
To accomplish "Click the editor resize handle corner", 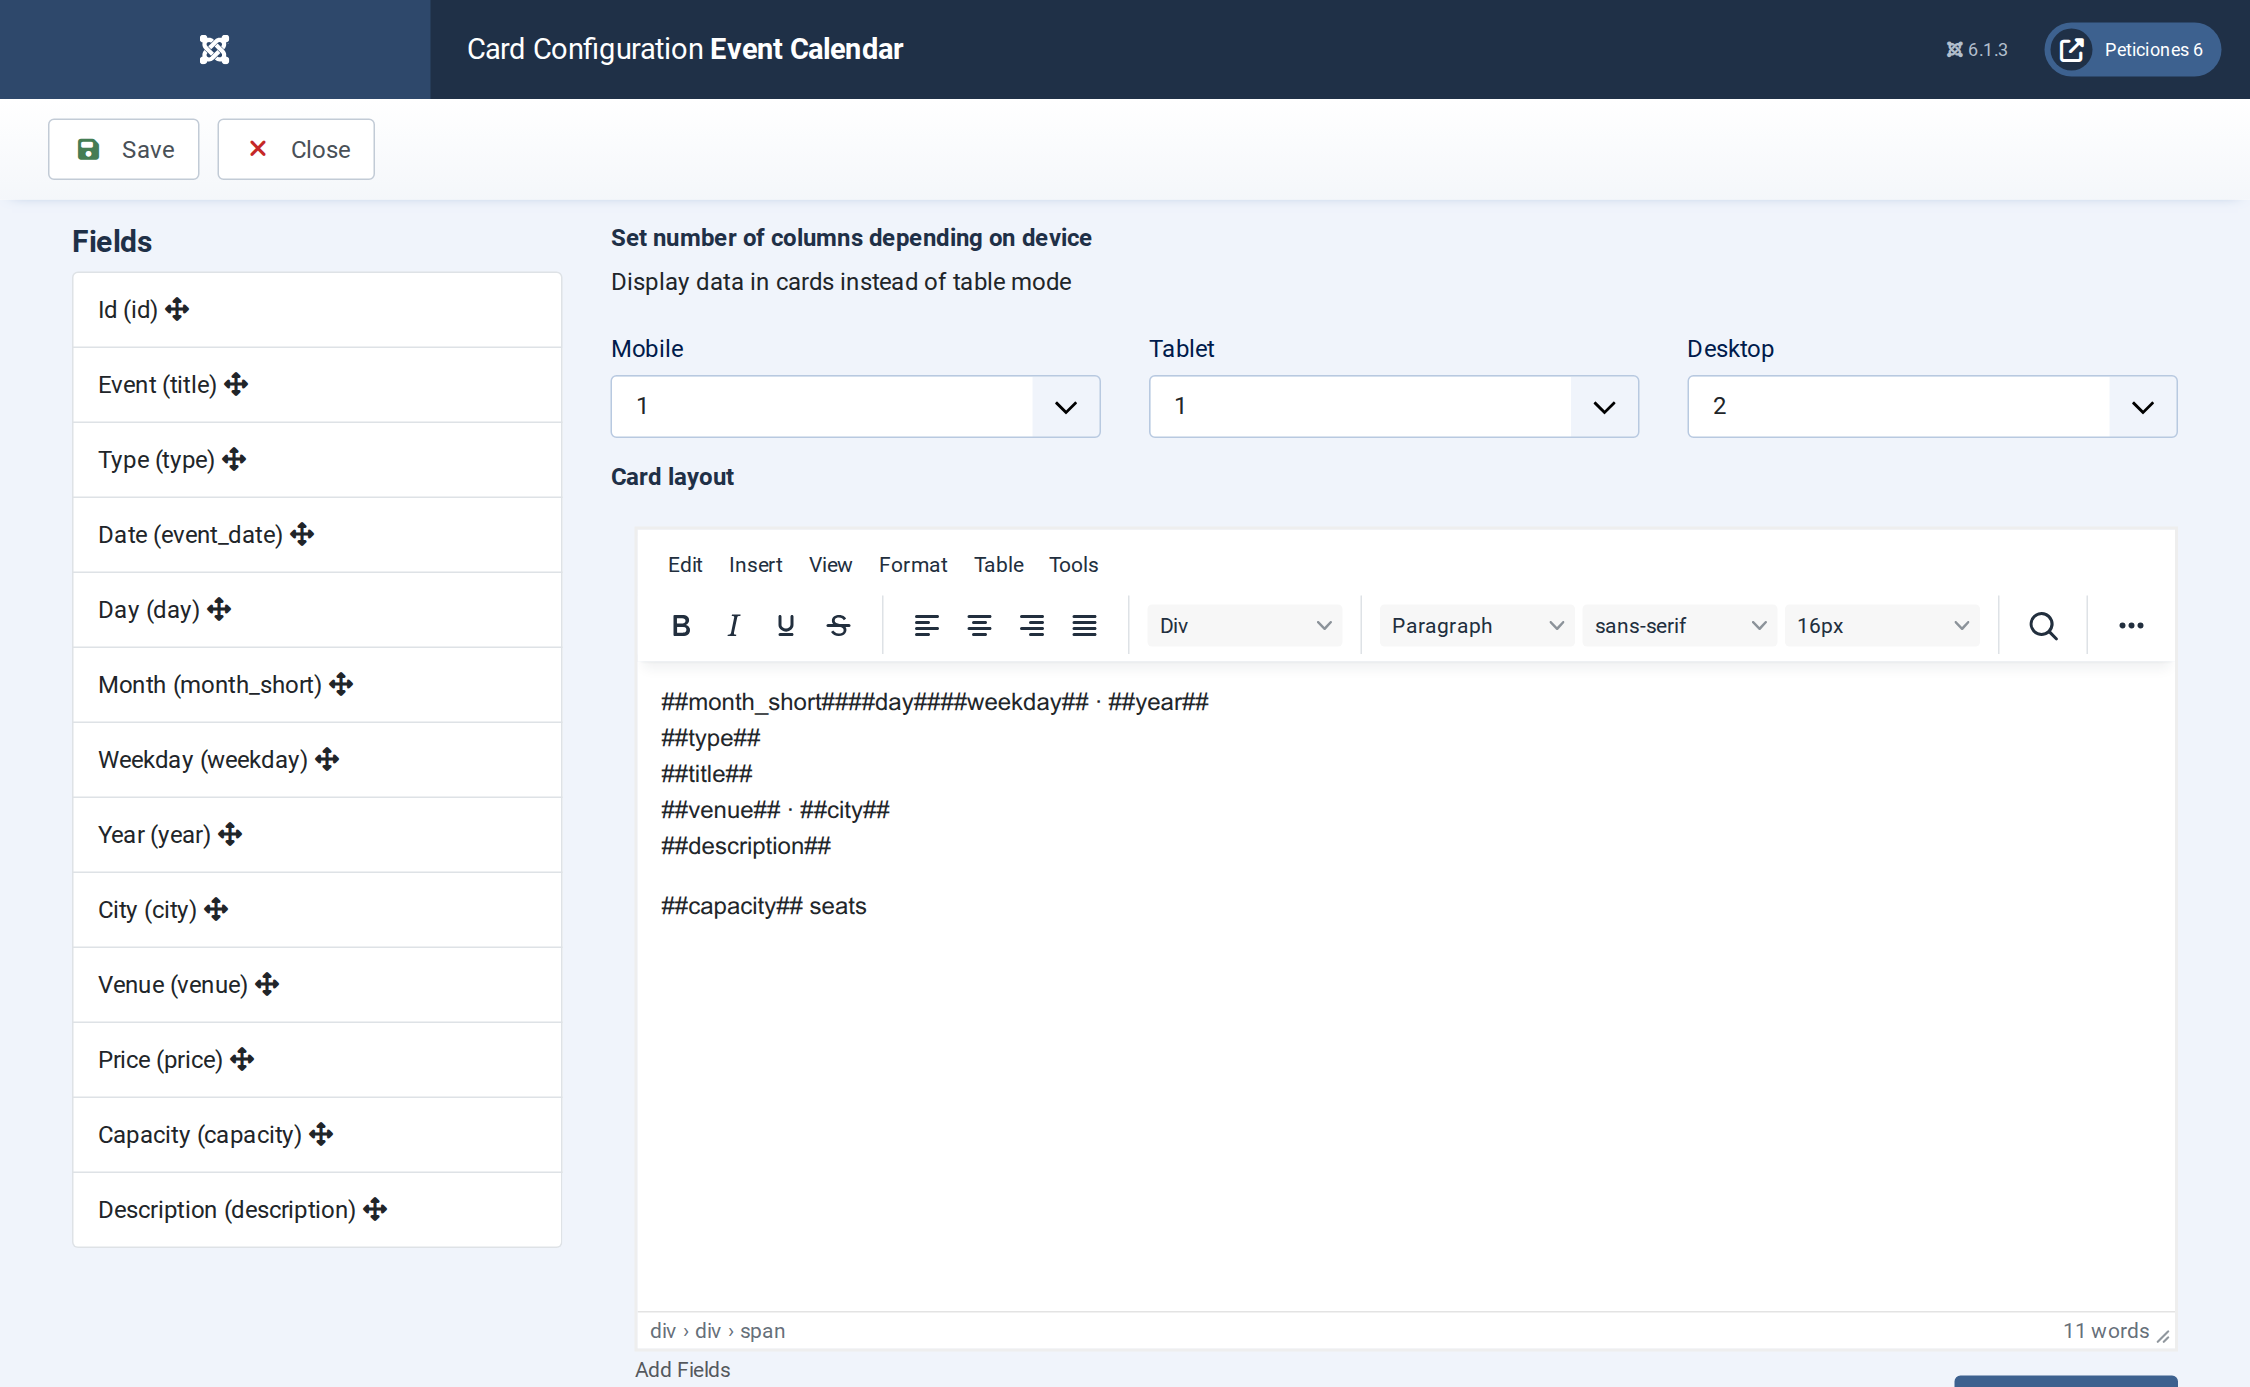I will (x=2163, y=1336).
